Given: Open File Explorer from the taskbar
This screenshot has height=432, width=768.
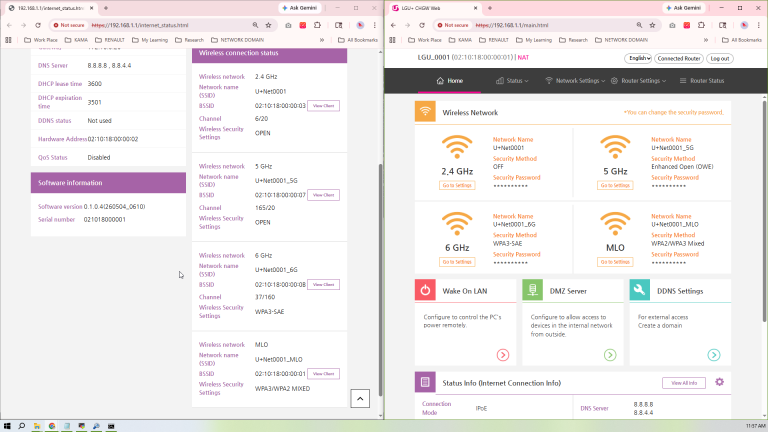Looking at the screenshot, I should 37,426.
